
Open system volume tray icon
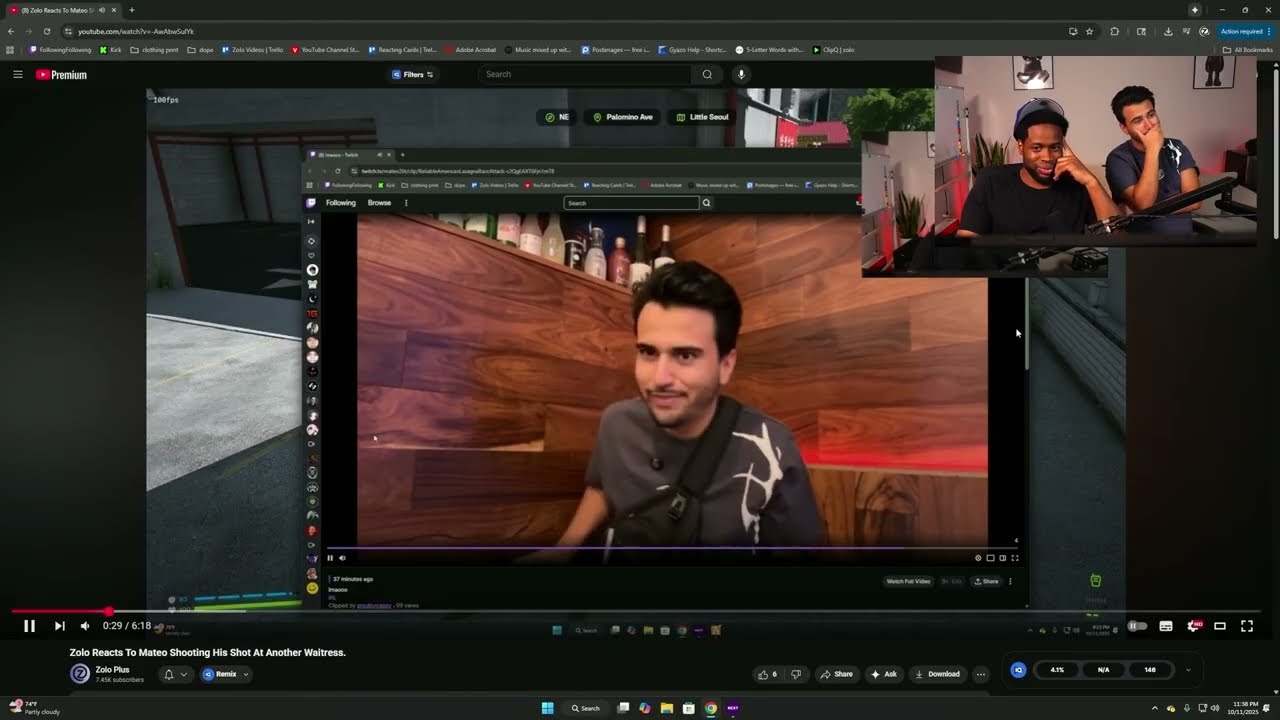pyautogui.click(x=1215, y=708)
